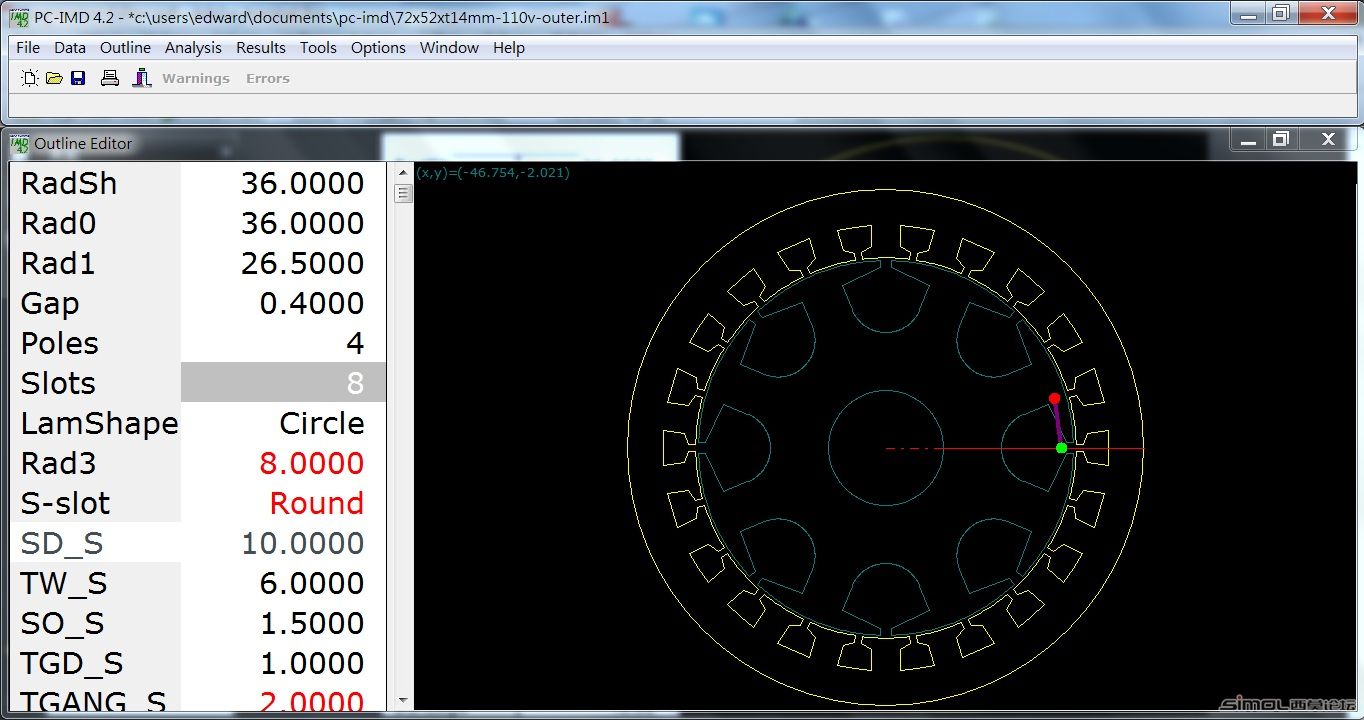Click the New file toolbar icon

pyautogui.click(x=29, y=78)
